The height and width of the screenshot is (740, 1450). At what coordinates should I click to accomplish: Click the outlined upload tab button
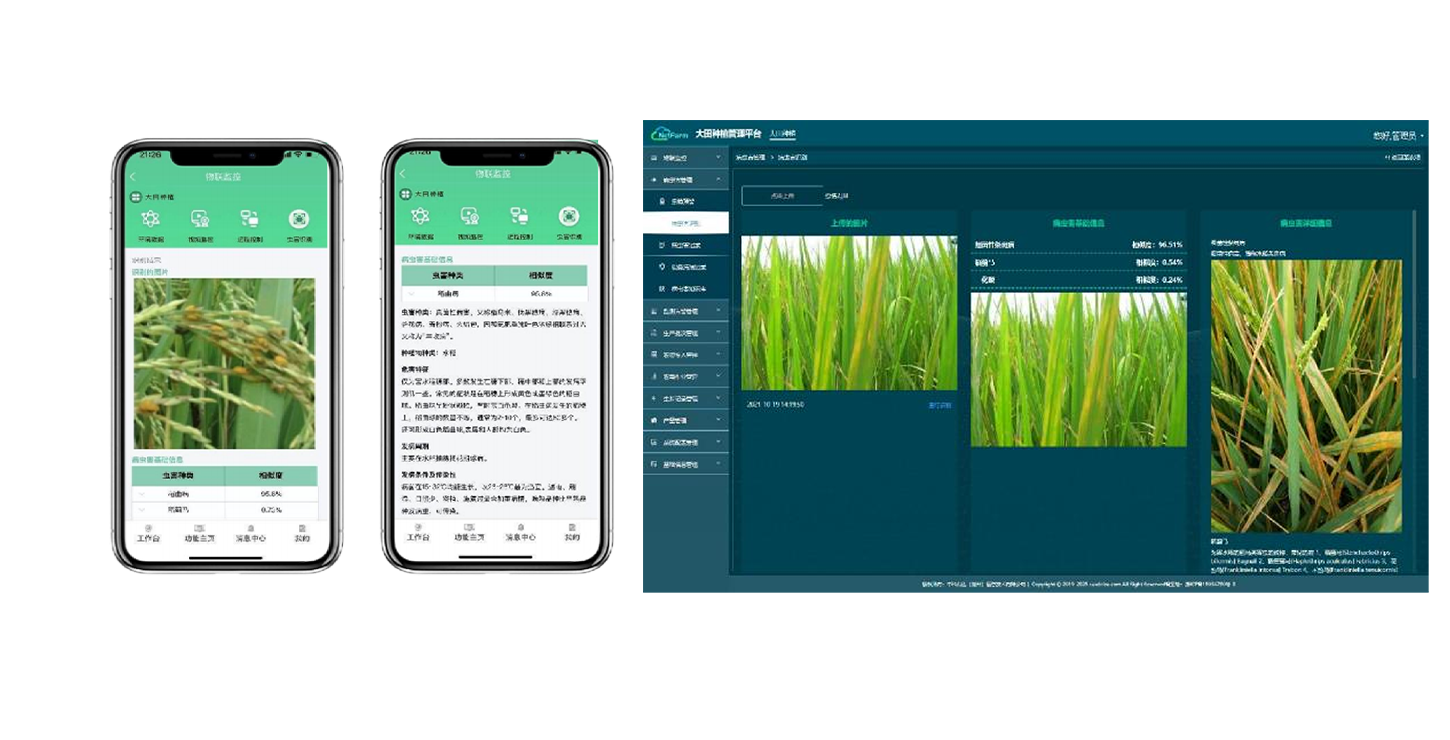coord(781,196)
